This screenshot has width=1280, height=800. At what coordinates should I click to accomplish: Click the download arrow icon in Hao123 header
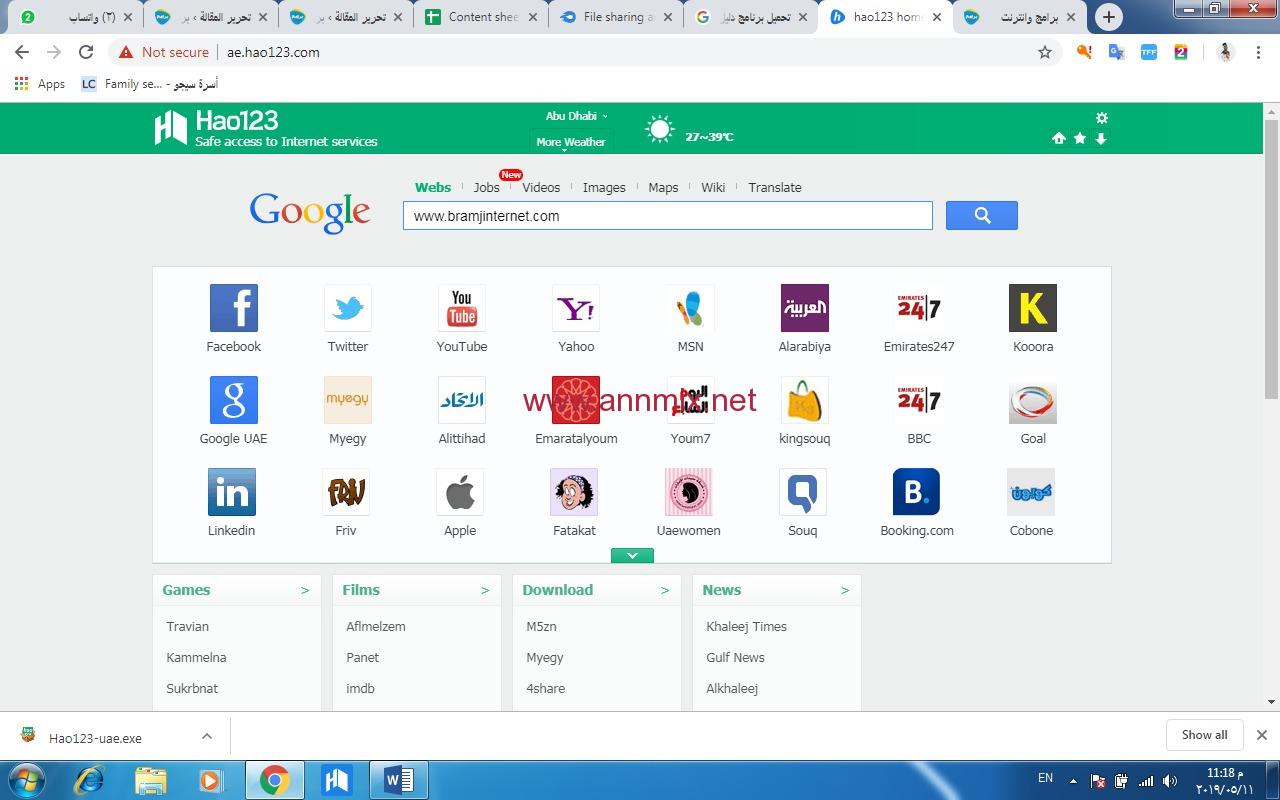1101,139
